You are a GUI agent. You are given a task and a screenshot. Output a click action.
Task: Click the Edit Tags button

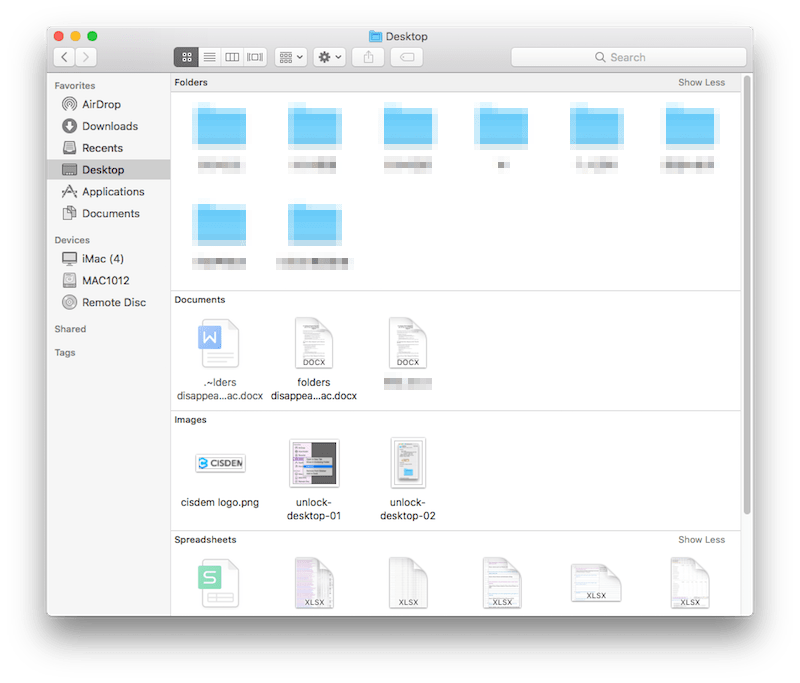click(406, 57)
